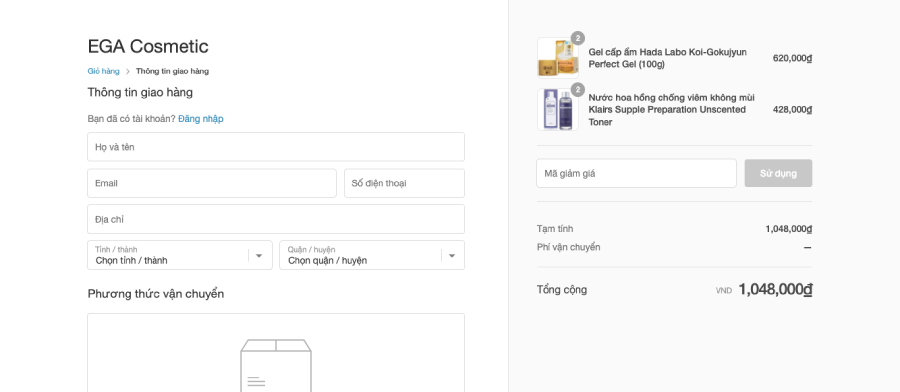This screenshot has height=392, width=900.
Task: Click the Klairs toner product thumbnail
Action: (x=558, y=110)
